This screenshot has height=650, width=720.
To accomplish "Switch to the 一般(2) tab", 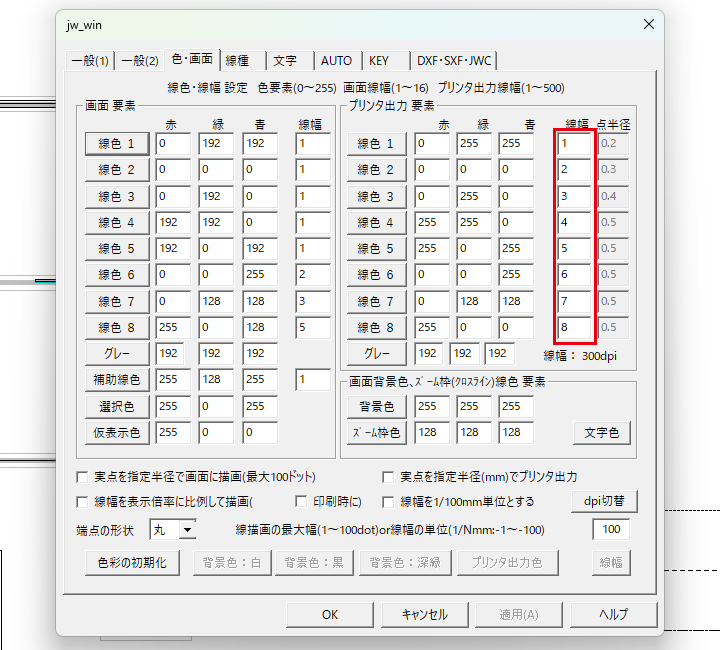I will point(140,61).
